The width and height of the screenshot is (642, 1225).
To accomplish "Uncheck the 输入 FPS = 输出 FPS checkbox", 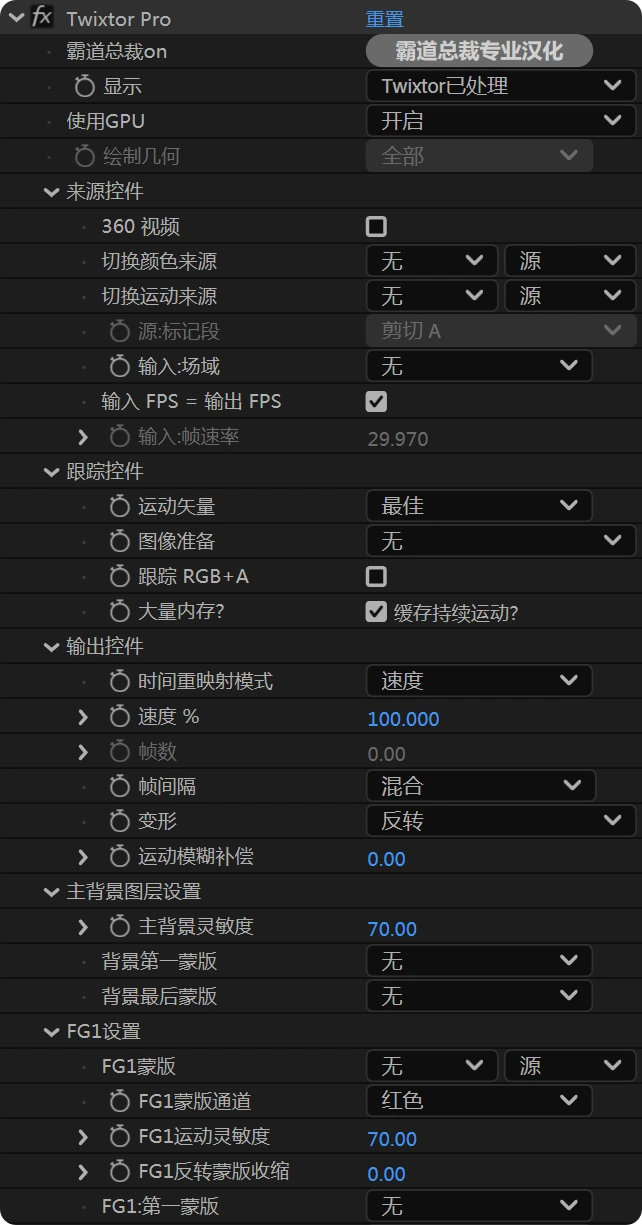I will click(x=376, y=401).
